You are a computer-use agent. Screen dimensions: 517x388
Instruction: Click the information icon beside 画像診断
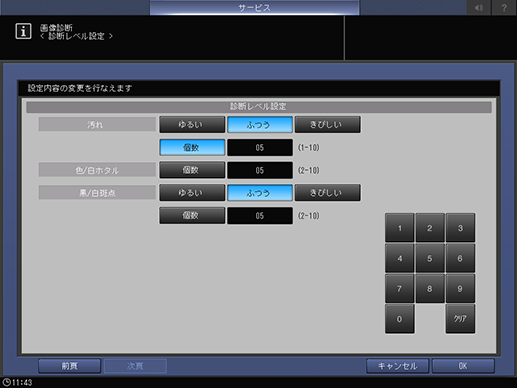[23, 31]
